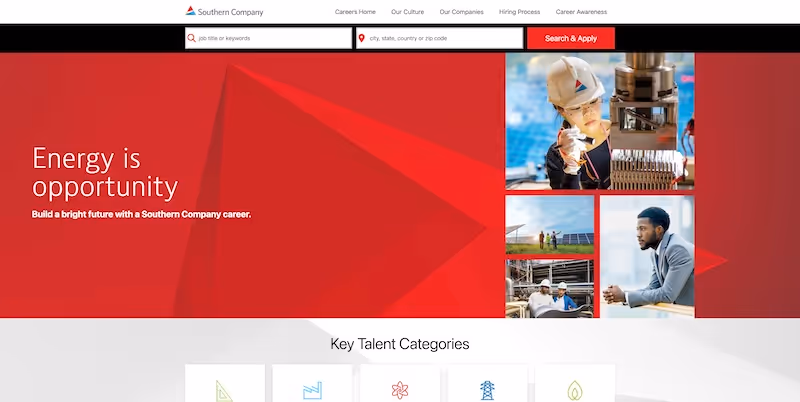Viewport: 800px width, 402px height.
Task: Click the location pin icon
Action: tap(362, 38)
